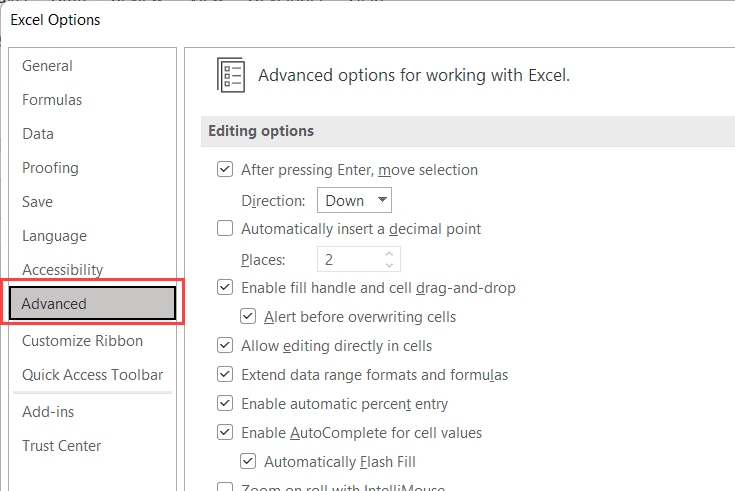Open the Trust Center category

(61, 446)
